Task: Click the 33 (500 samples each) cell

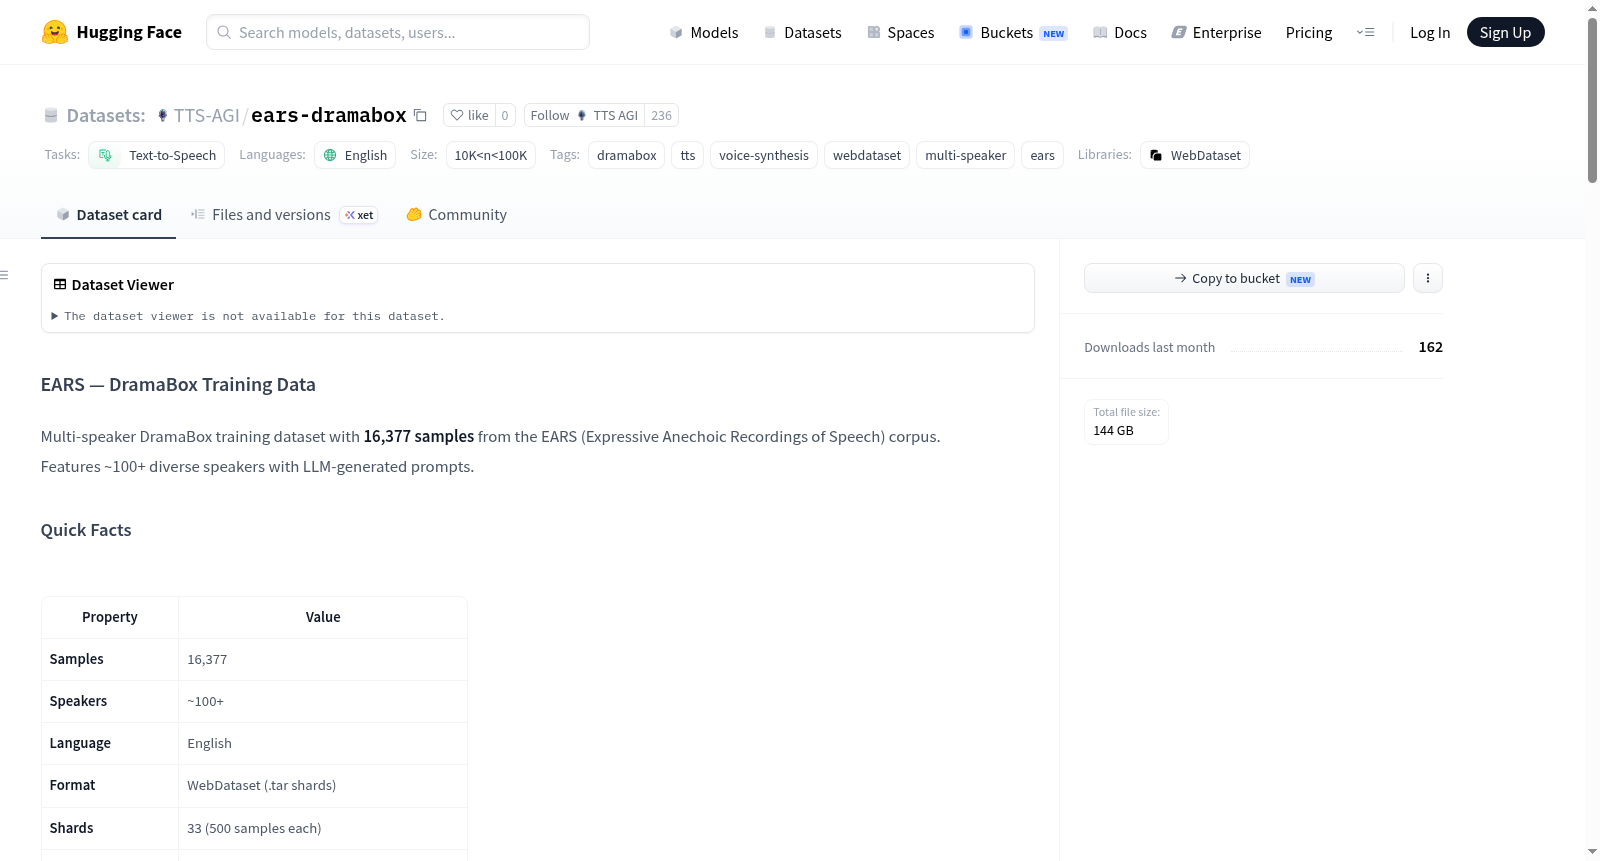Action: click(x=322, y=829)
